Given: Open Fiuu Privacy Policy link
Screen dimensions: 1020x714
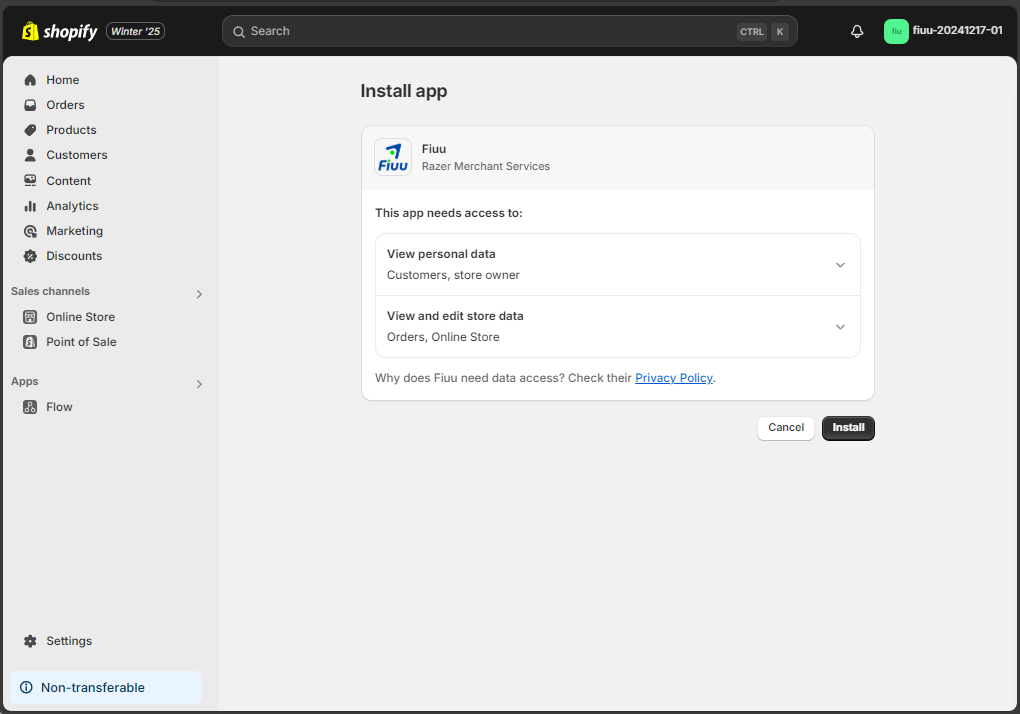Looking at the screenshot, I should 674,378.
